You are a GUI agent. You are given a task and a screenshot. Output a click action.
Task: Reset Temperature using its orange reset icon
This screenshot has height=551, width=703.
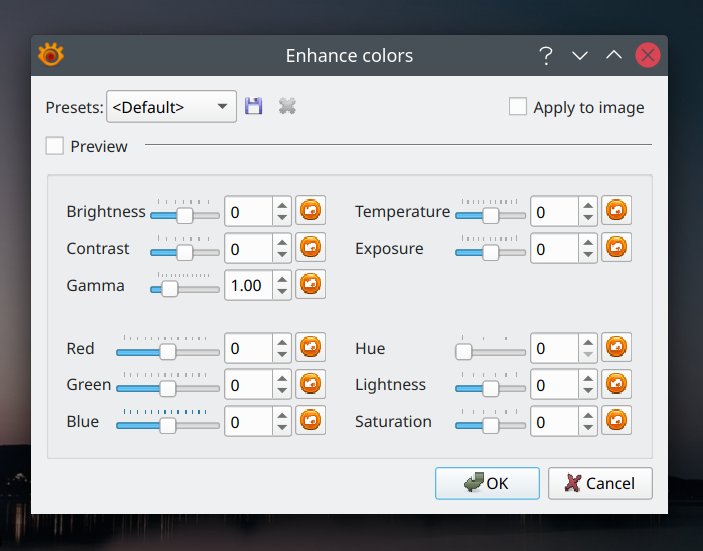pos(617,211)
